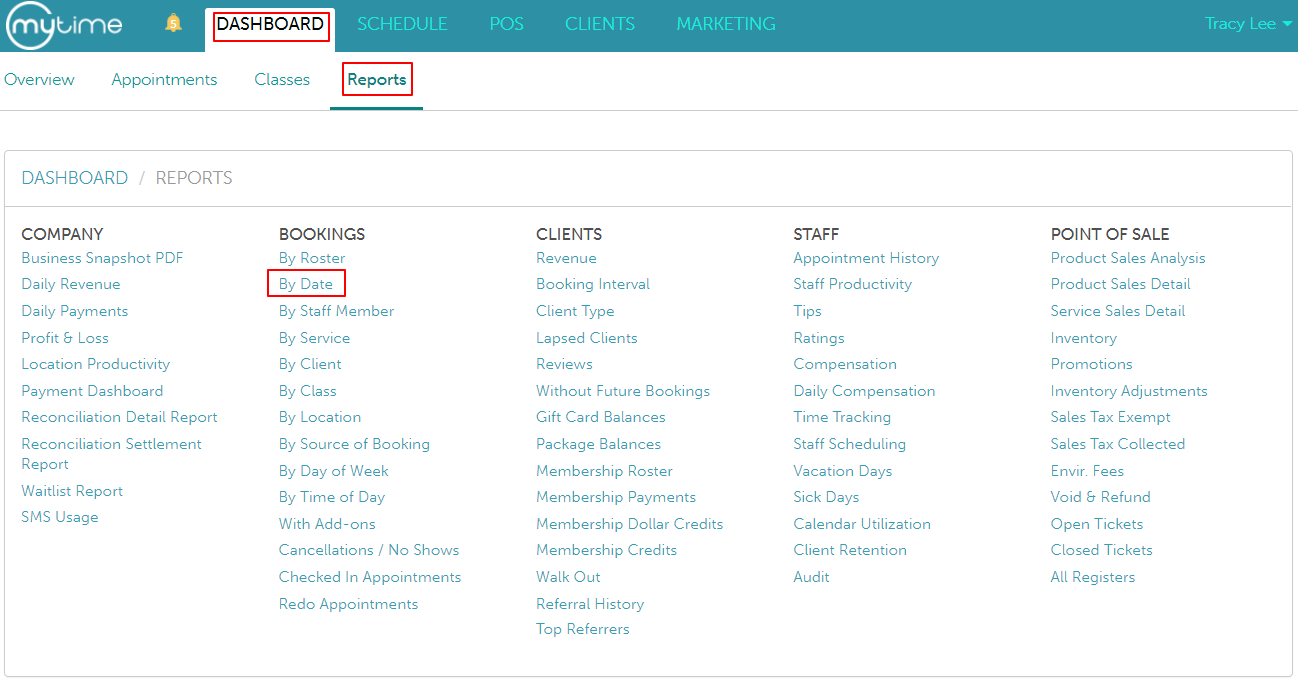Open the SMS Usage report

(x=60, y=517)
